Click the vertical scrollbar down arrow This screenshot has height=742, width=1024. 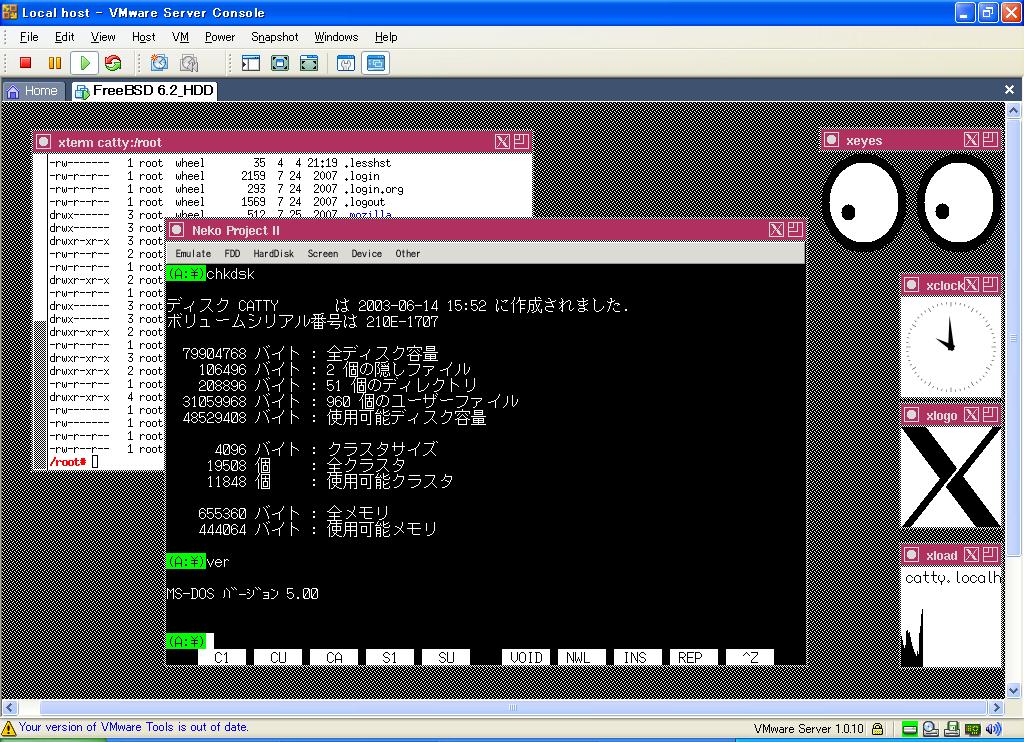(x=1014, y=690)
